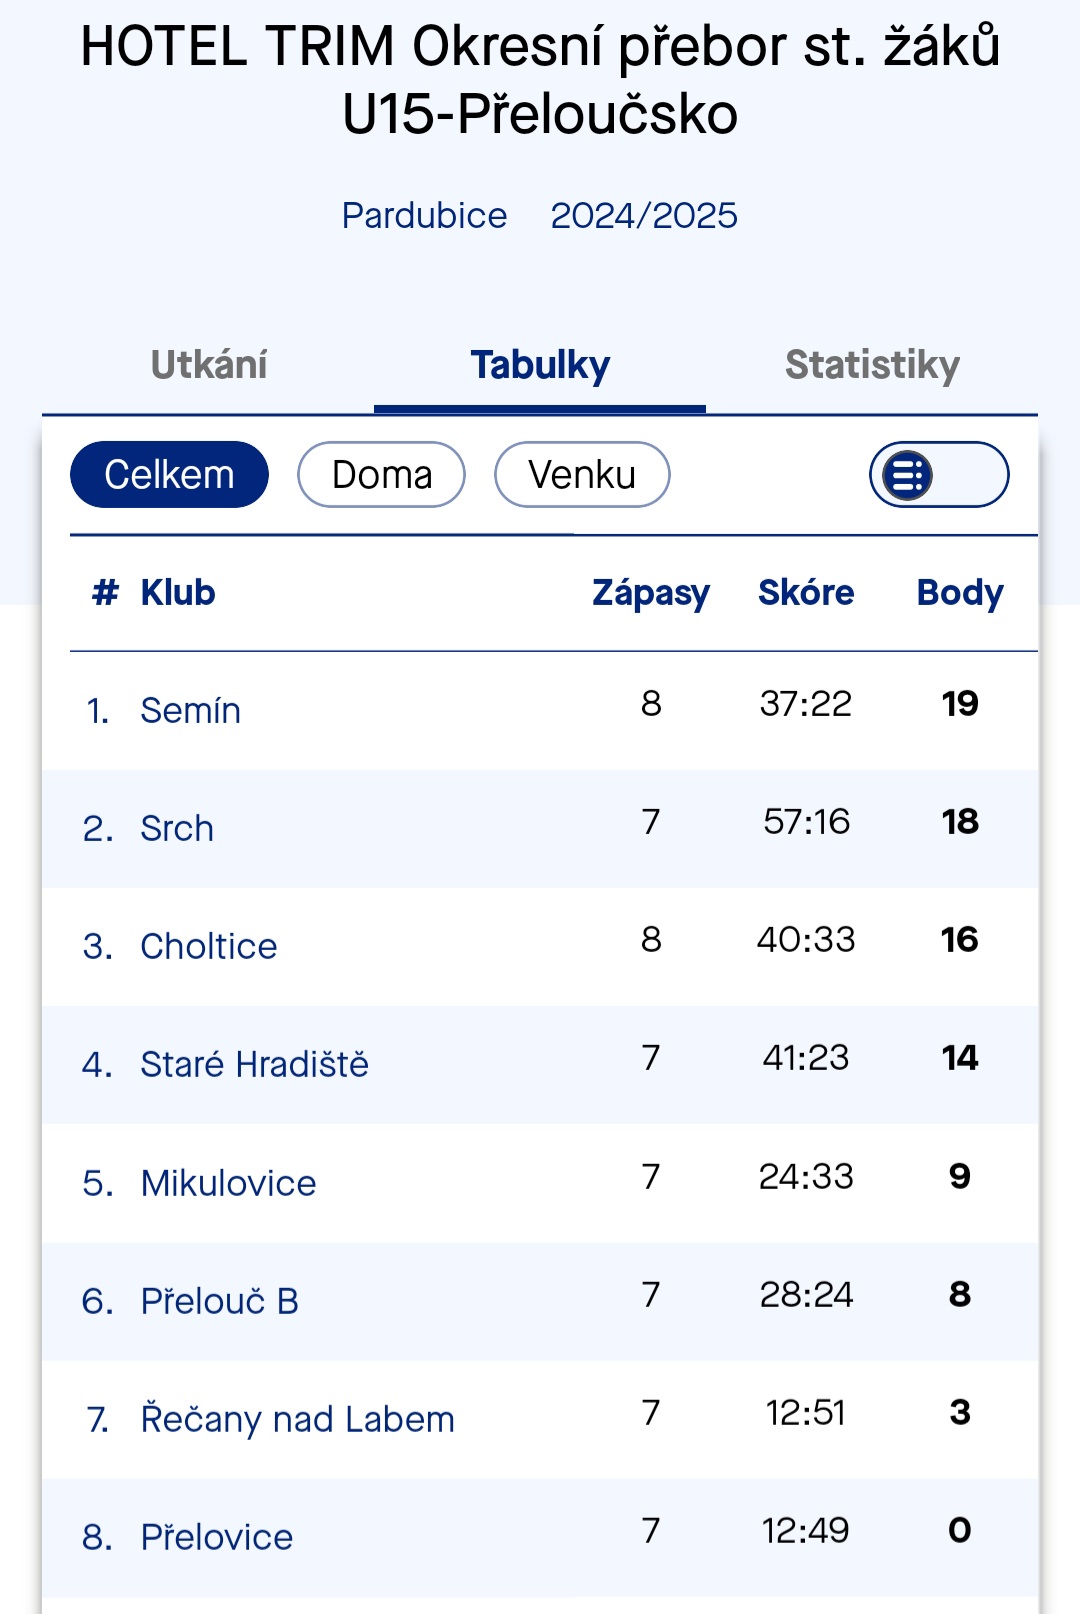1080x1614 pixels.
Task: Select the Doma filter pill
Action: pyautogui.click(x=381, y=474)
